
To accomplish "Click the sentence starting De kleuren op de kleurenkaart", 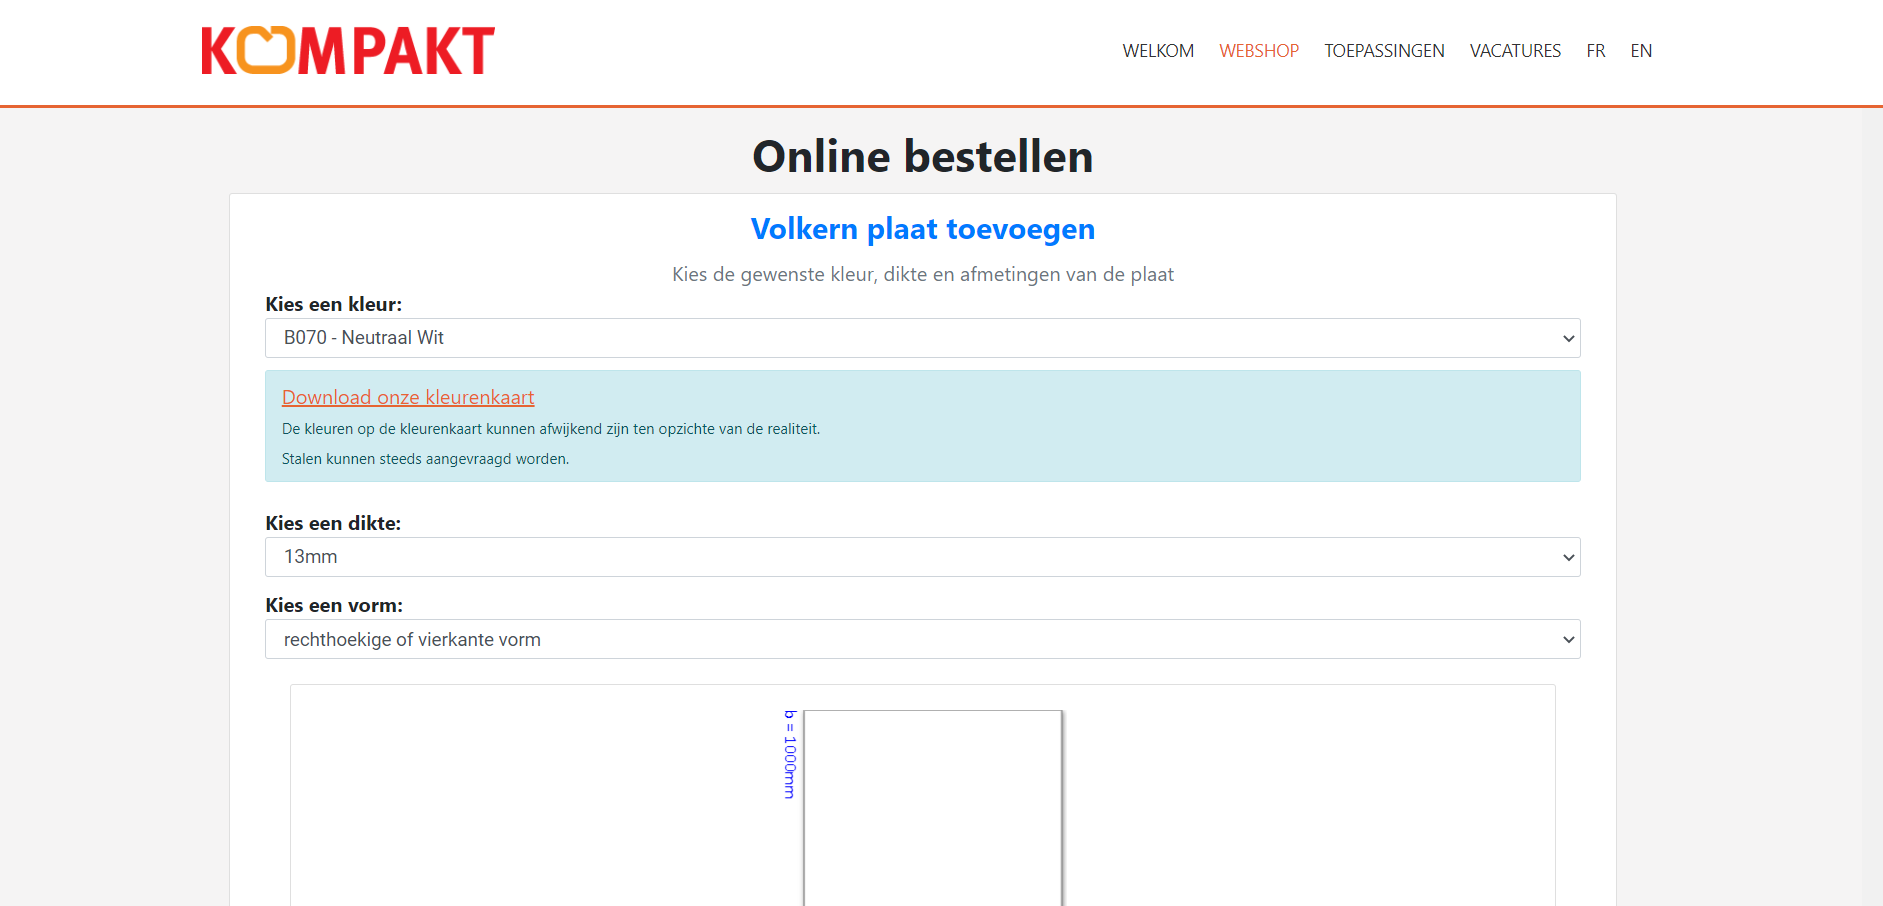I will coord(551,429).
